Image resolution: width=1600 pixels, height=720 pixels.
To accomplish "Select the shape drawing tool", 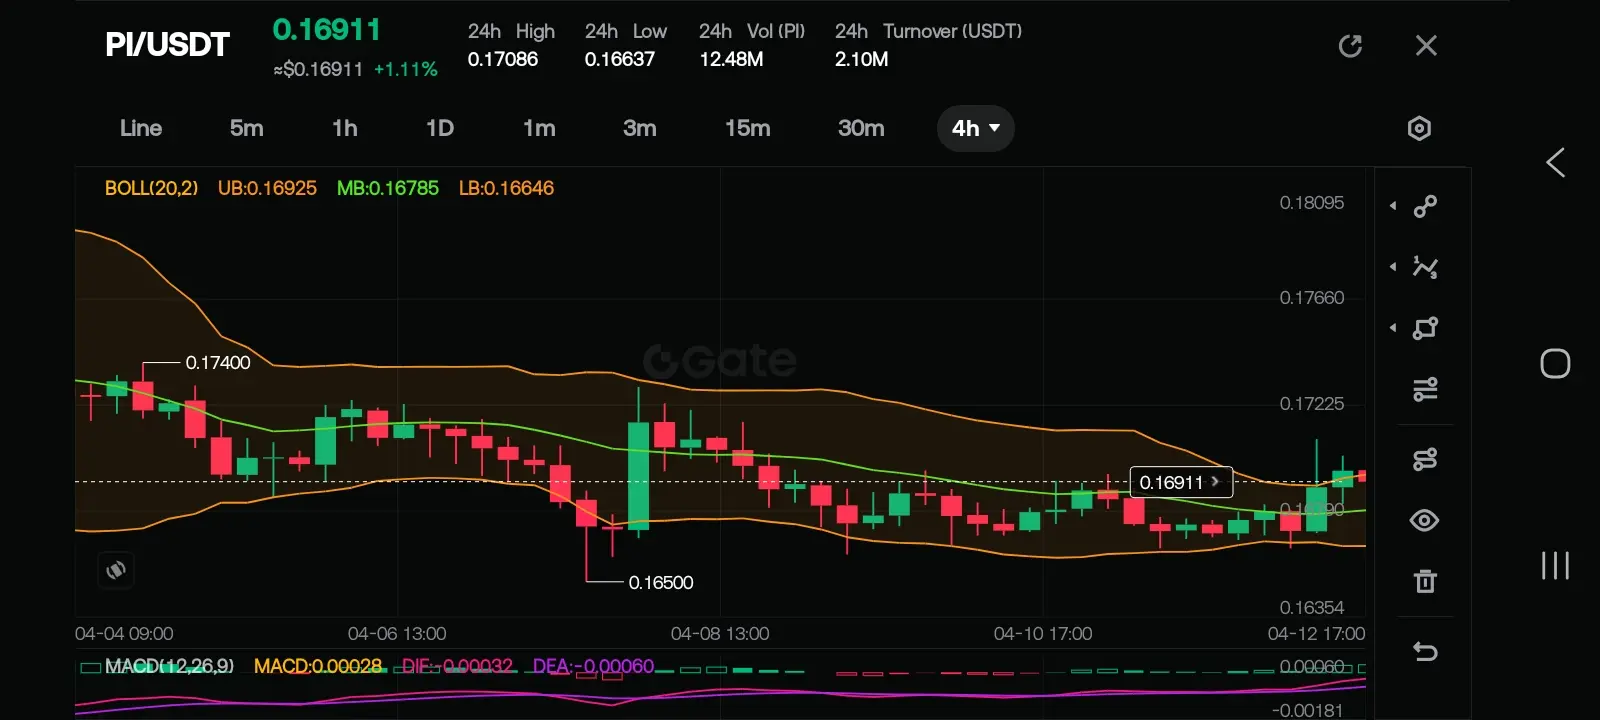I will coord(1425,328).
